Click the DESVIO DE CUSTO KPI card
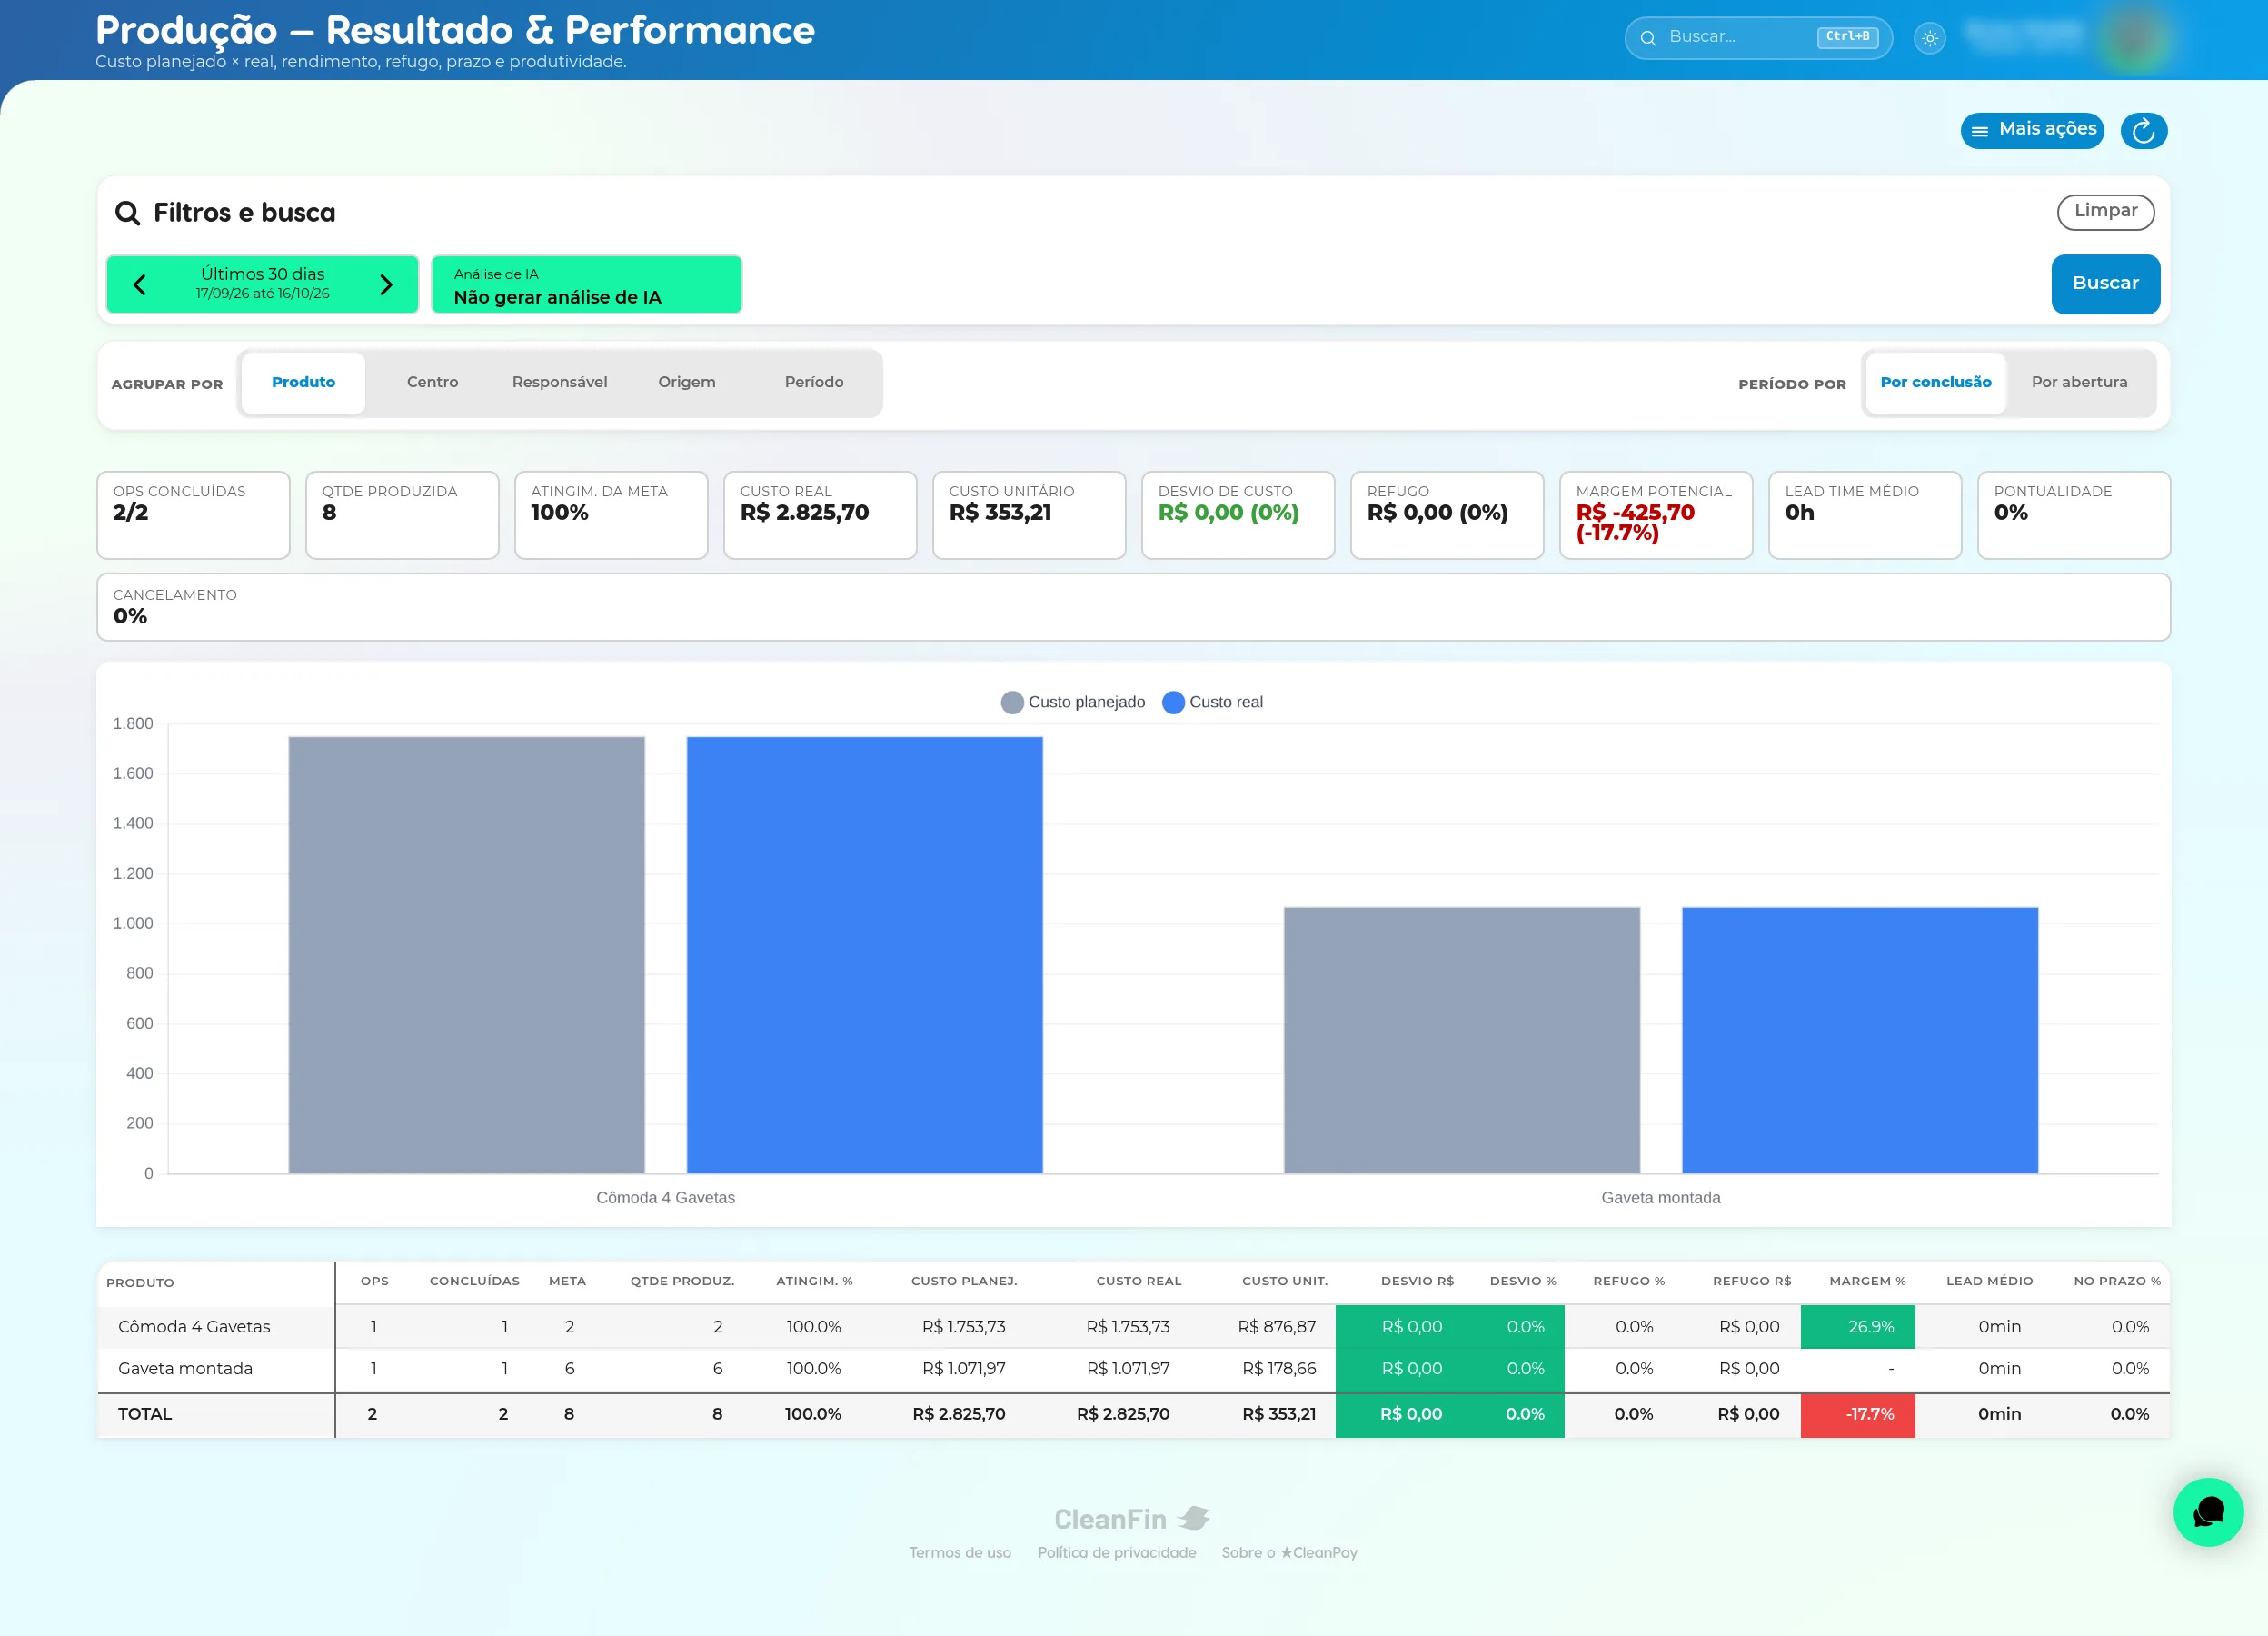The width and height of the screenshot is (2268, 1636). (1237, 515)
